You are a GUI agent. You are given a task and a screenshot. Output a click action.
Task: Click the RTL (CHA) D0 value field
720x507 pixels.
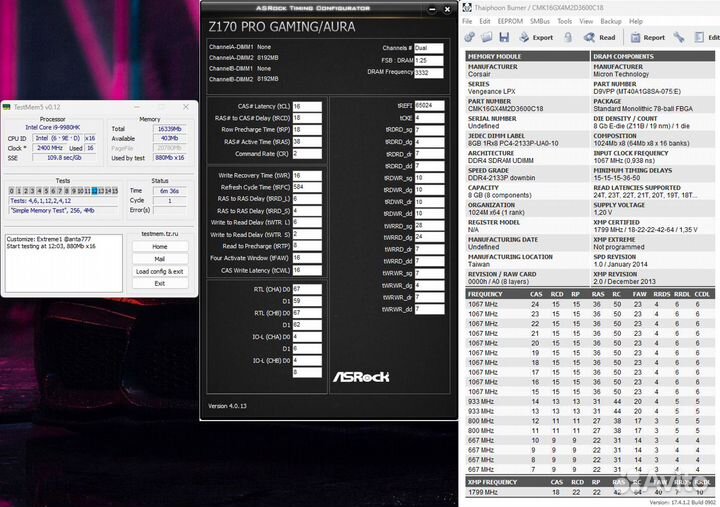(x=307, y=289)
